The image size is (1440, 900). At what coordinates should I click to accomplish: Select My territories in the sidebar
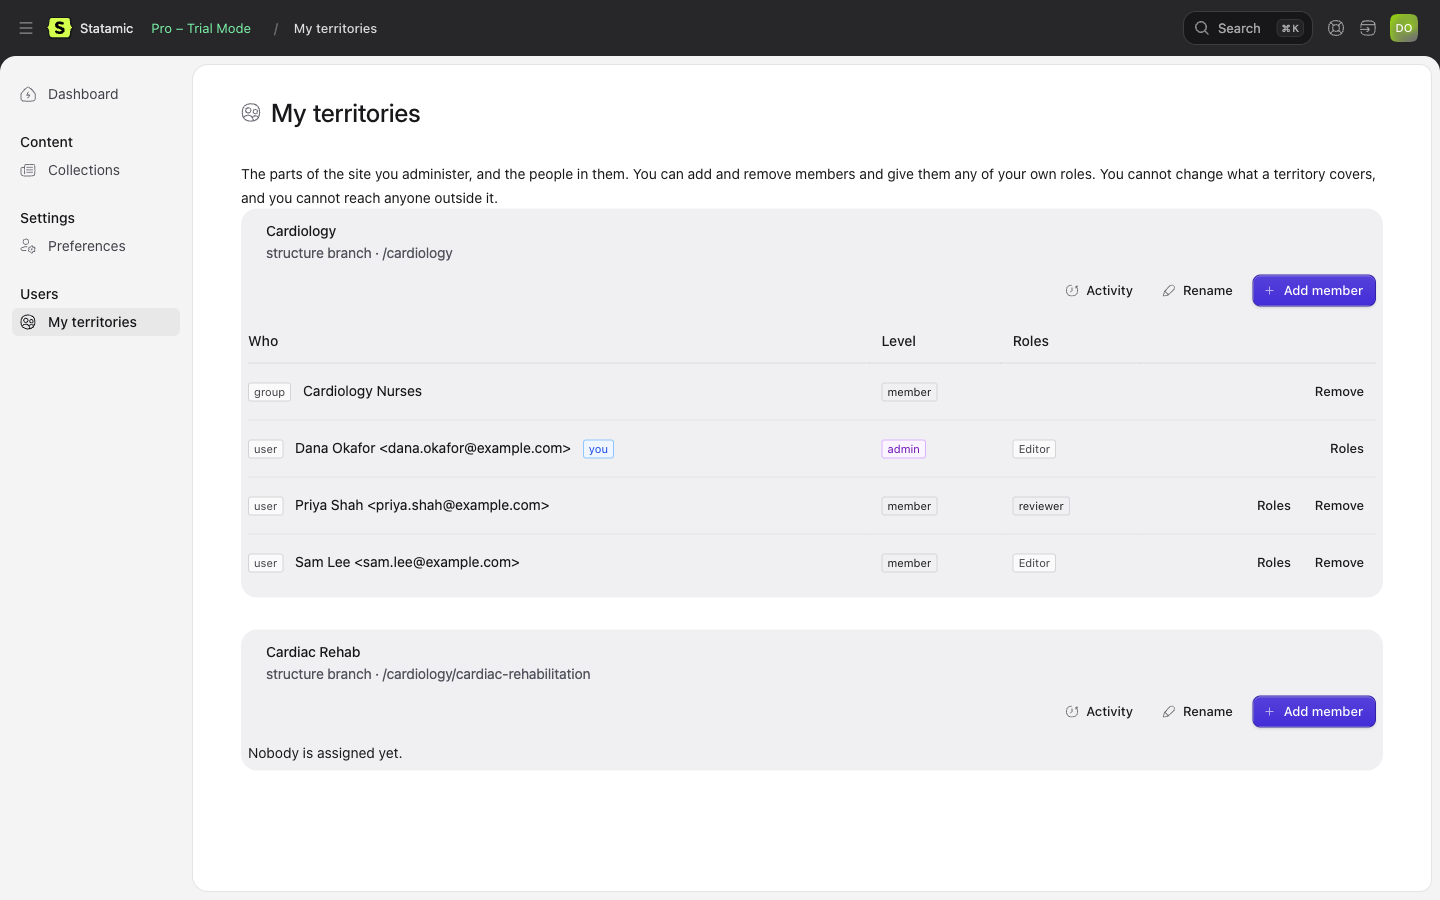pyautogui.click(x=96, y=322)
